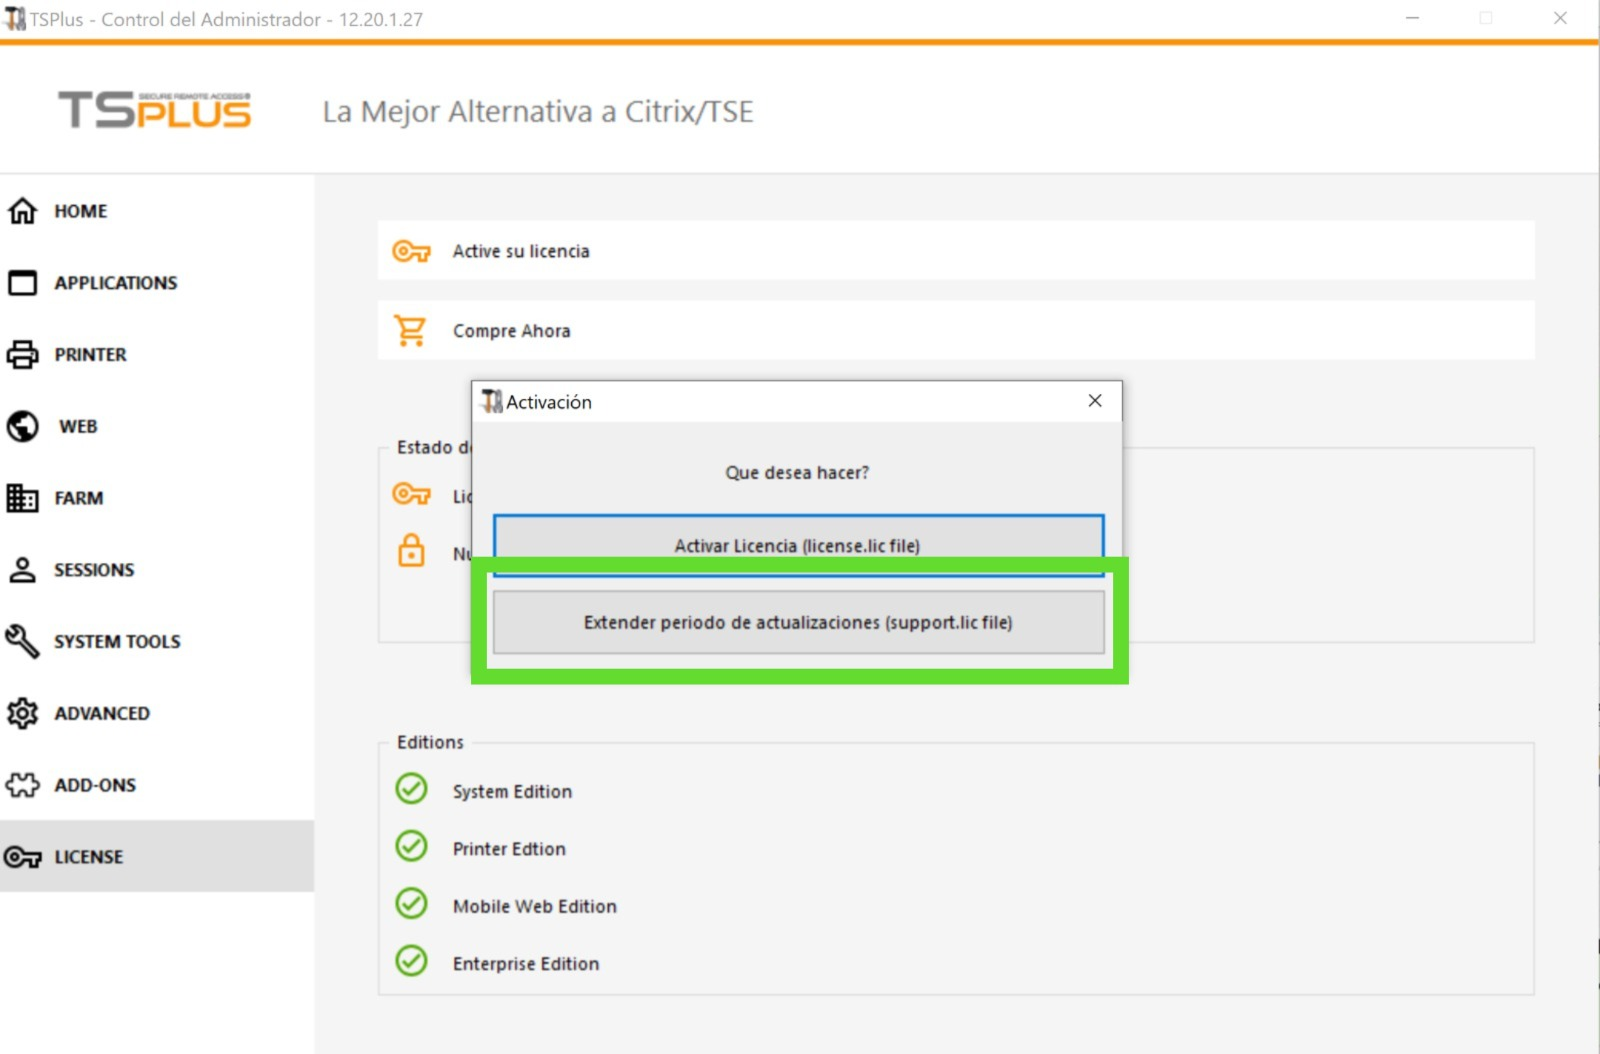Screen dimensions: 1600x1054
Task: Click the FARM label in sidebar
Action: [x=79, y=498]
